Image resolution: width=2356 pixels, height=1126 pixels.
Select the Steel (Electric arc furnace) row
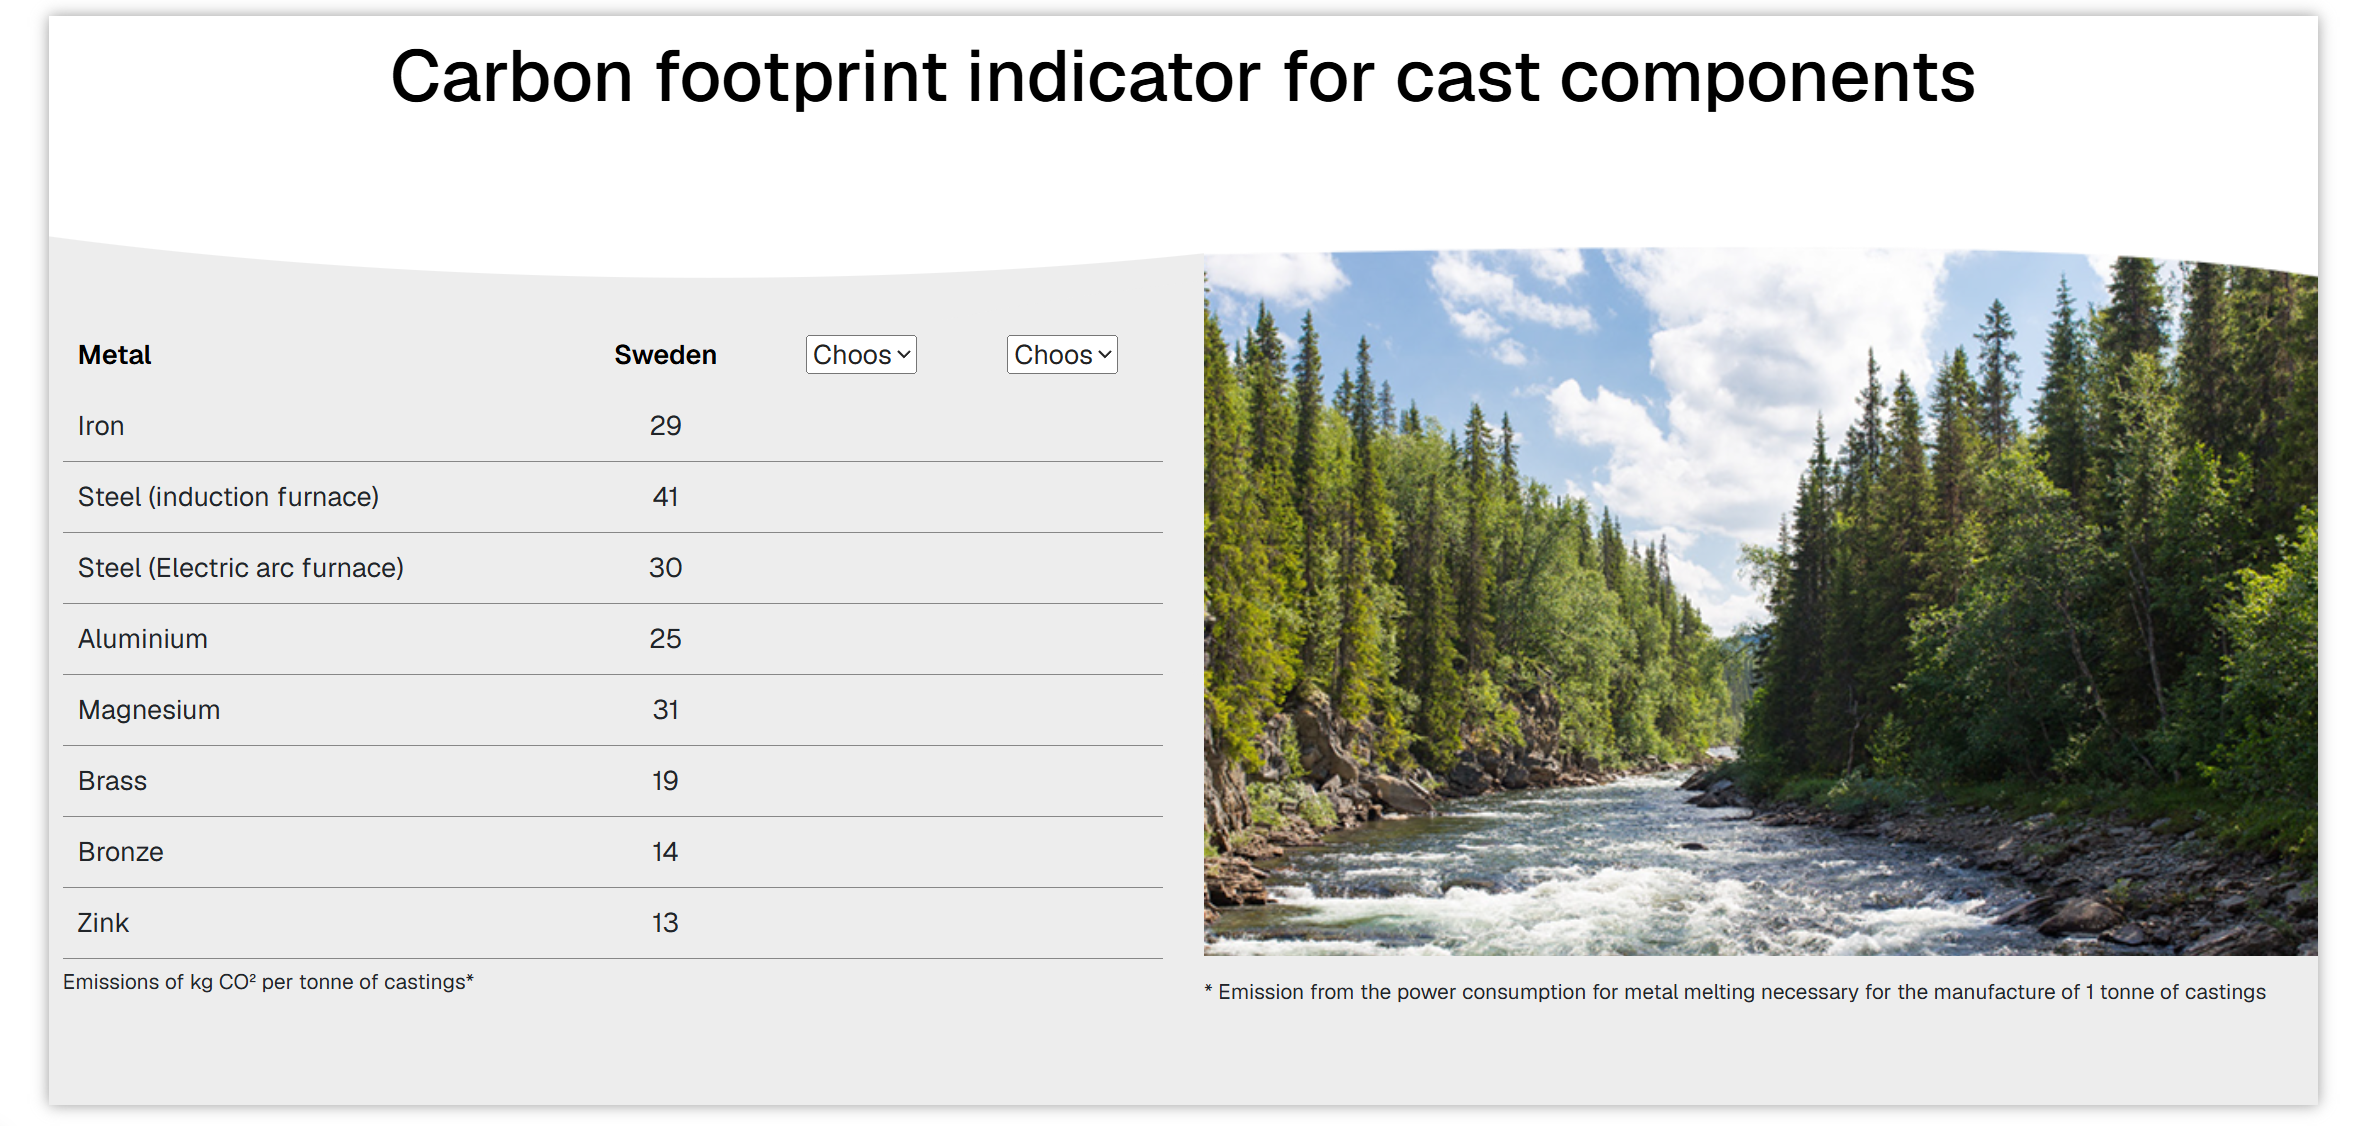point(612,568)
